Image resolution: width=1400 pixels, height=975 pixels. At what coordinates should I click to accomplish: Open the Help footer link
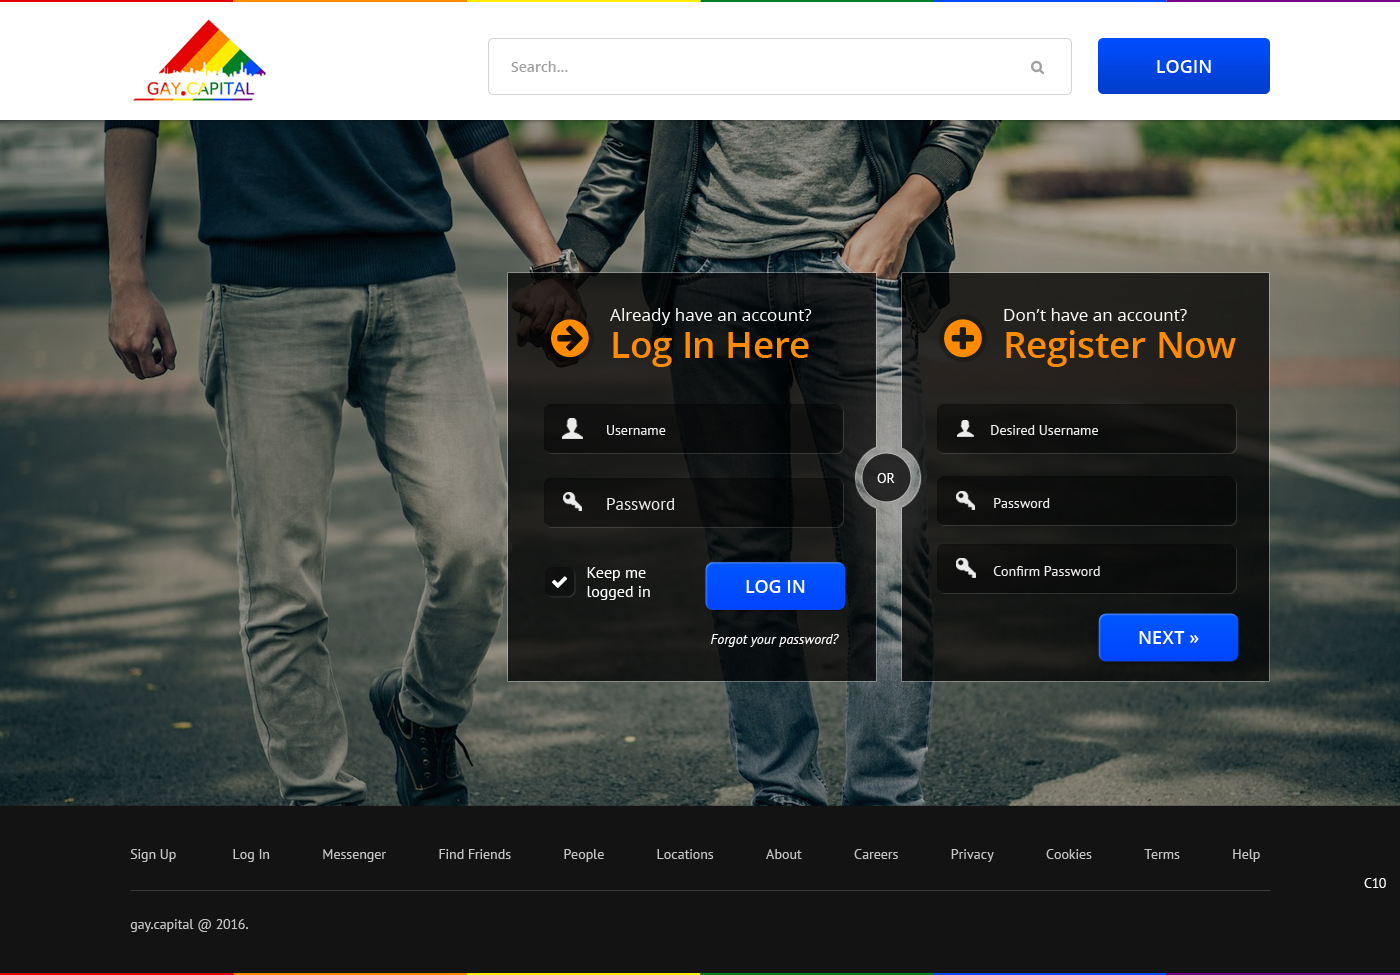tap(1246, 854)
